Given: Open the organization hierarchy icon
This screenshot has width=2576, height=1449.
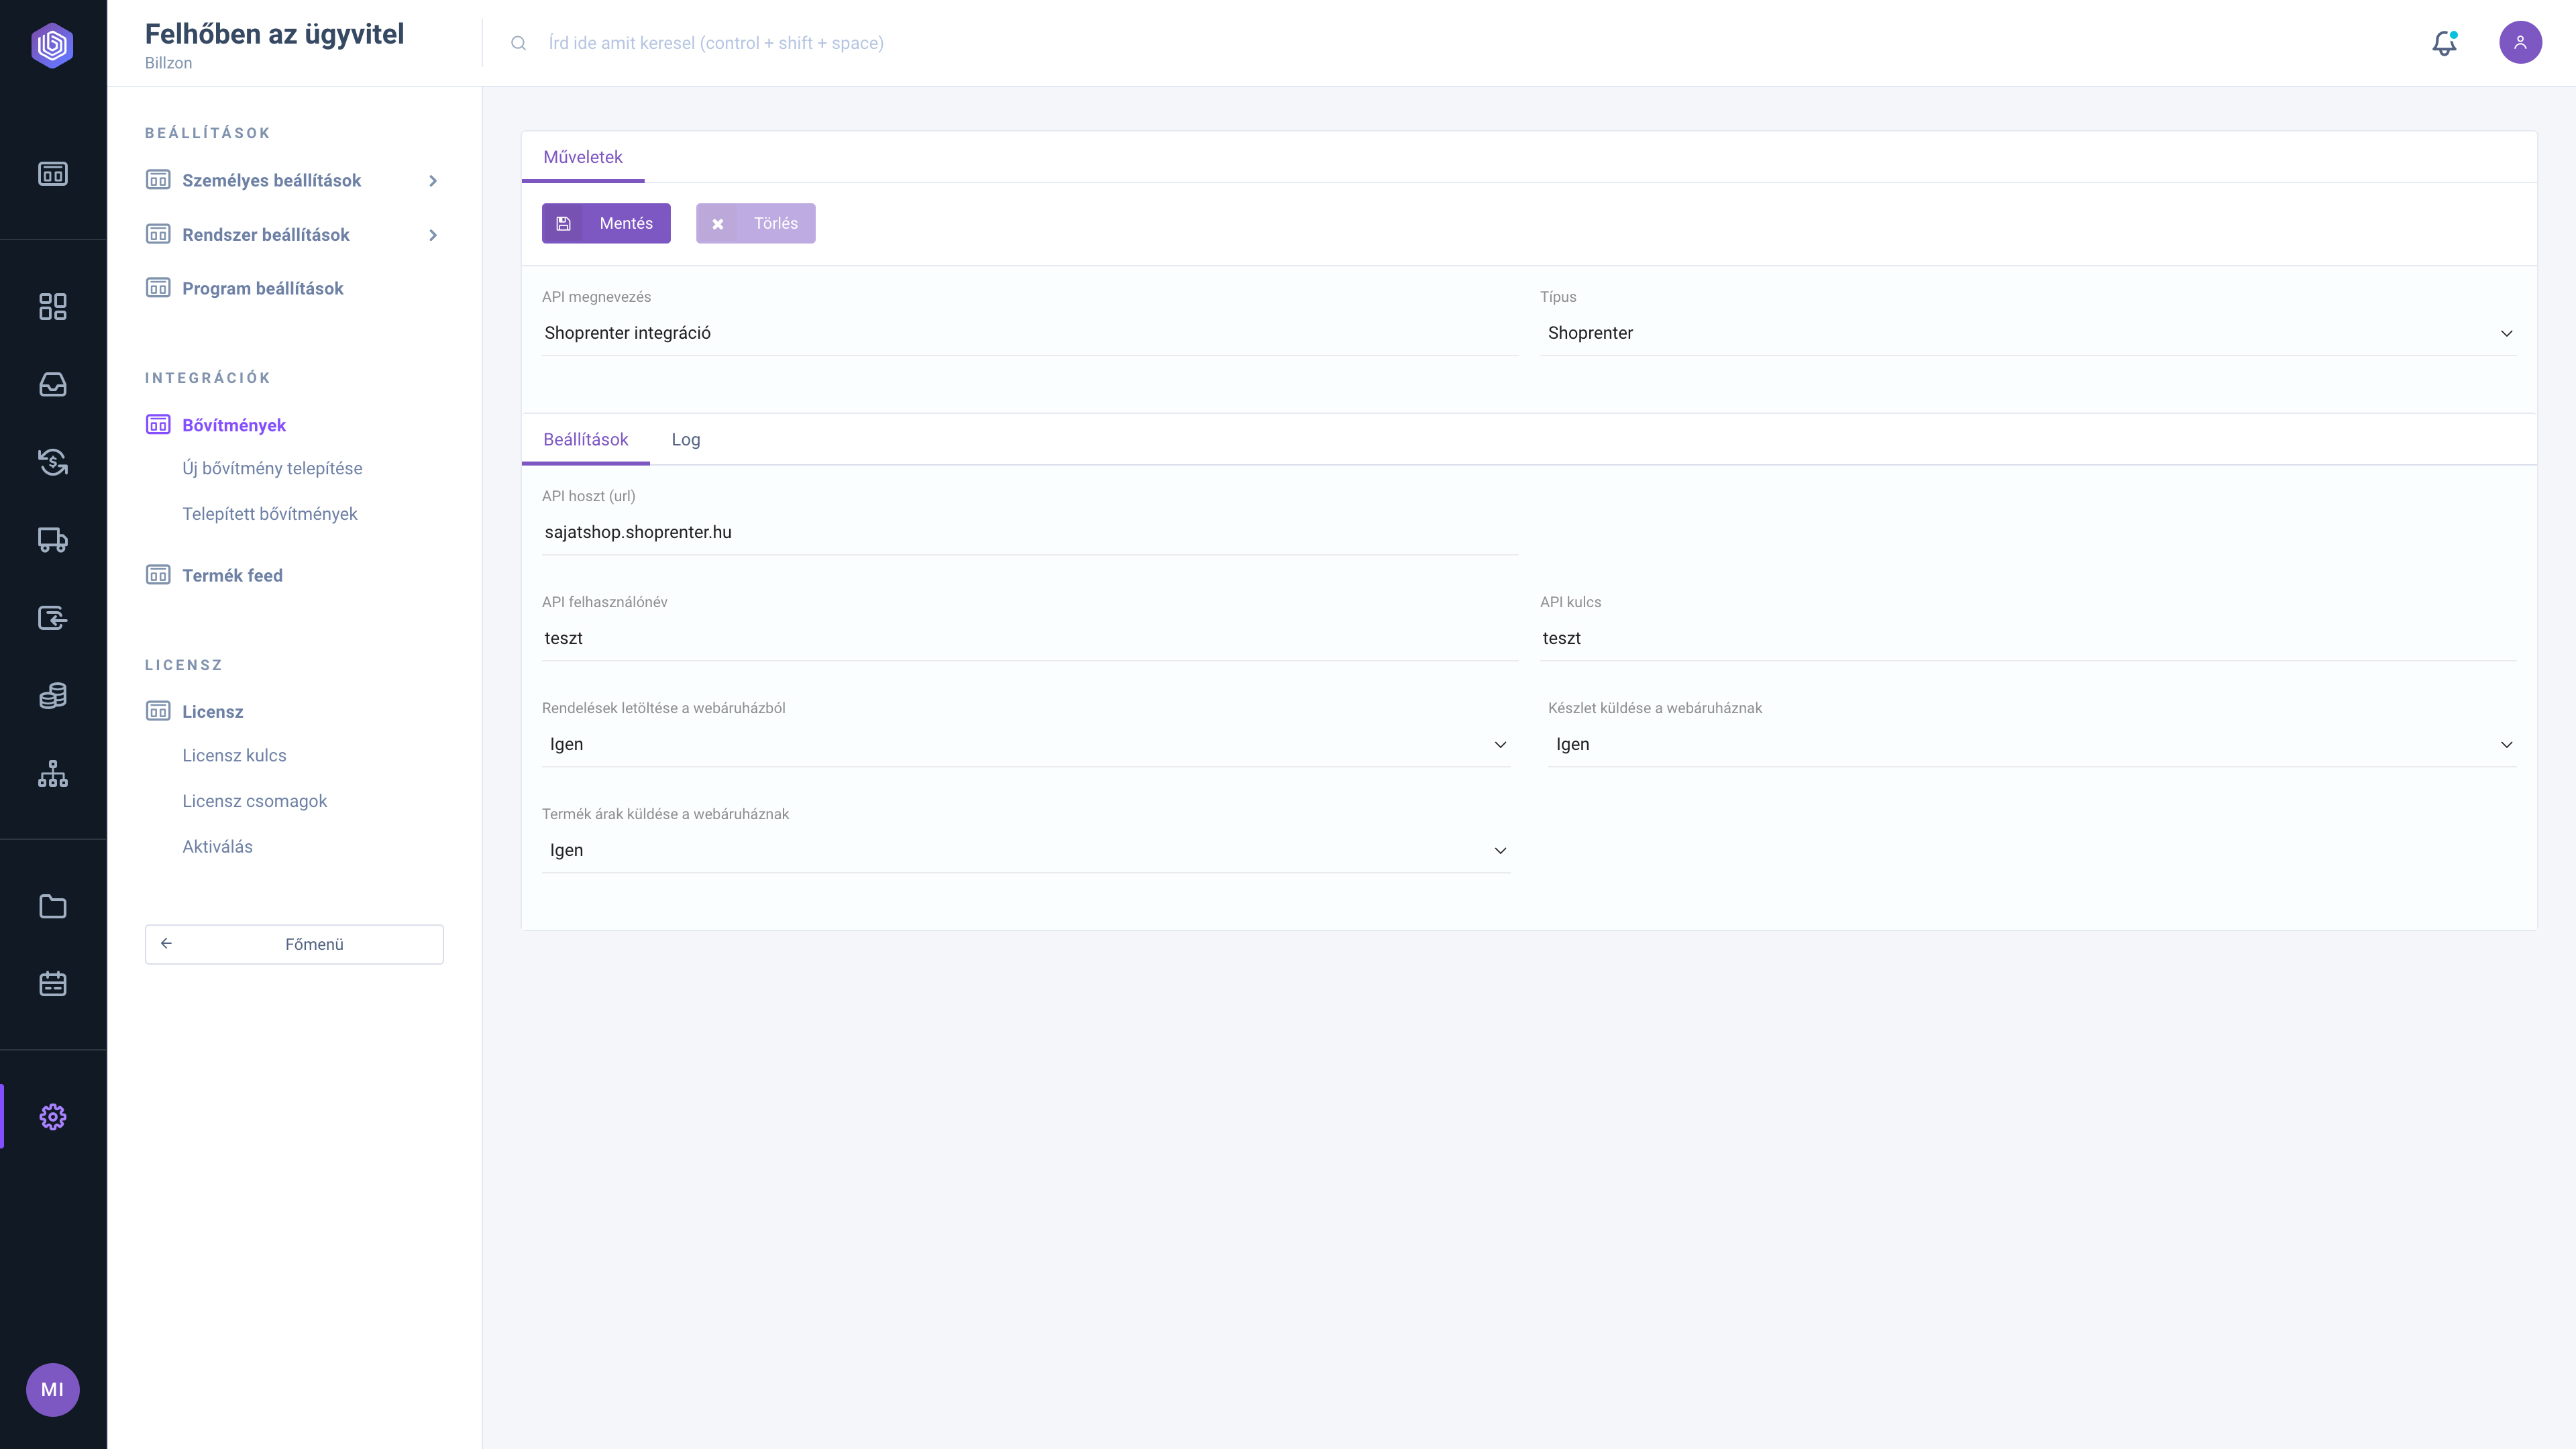Looking at the screenshot, I should (x=53, y=774).
